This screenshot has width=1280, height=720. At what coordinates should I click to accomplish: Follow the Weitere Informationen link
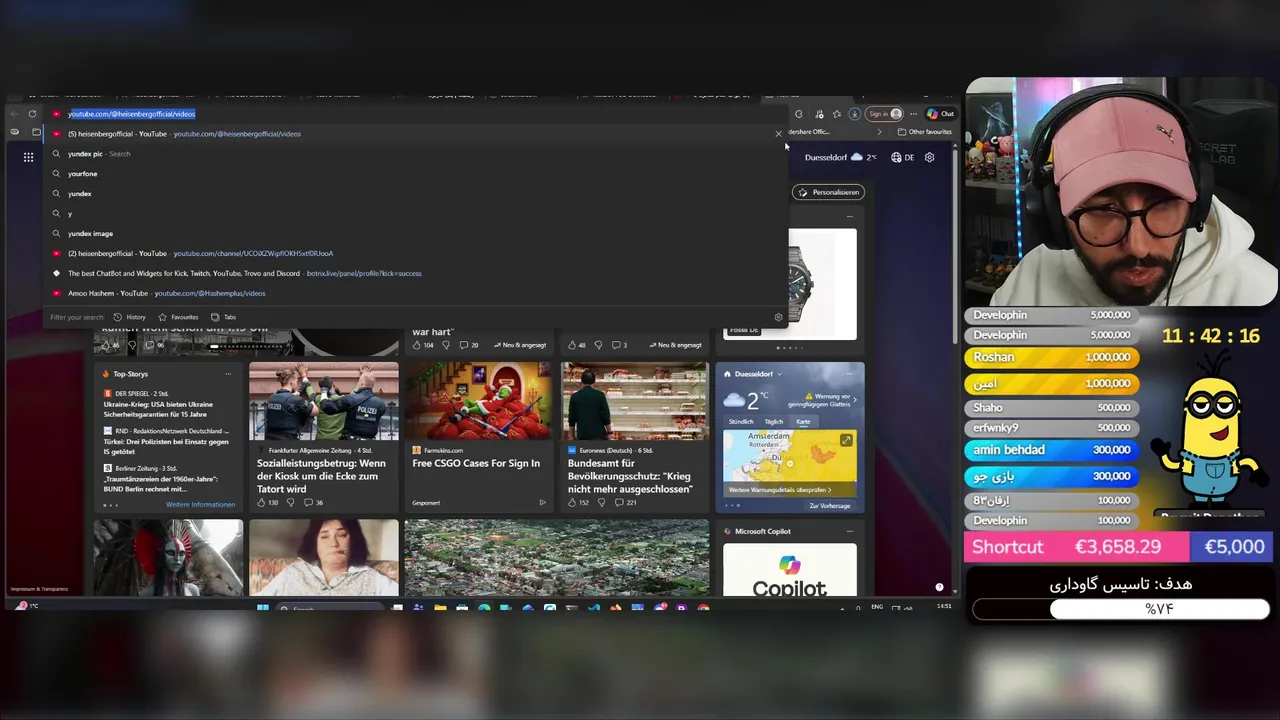tap(200, 505)
